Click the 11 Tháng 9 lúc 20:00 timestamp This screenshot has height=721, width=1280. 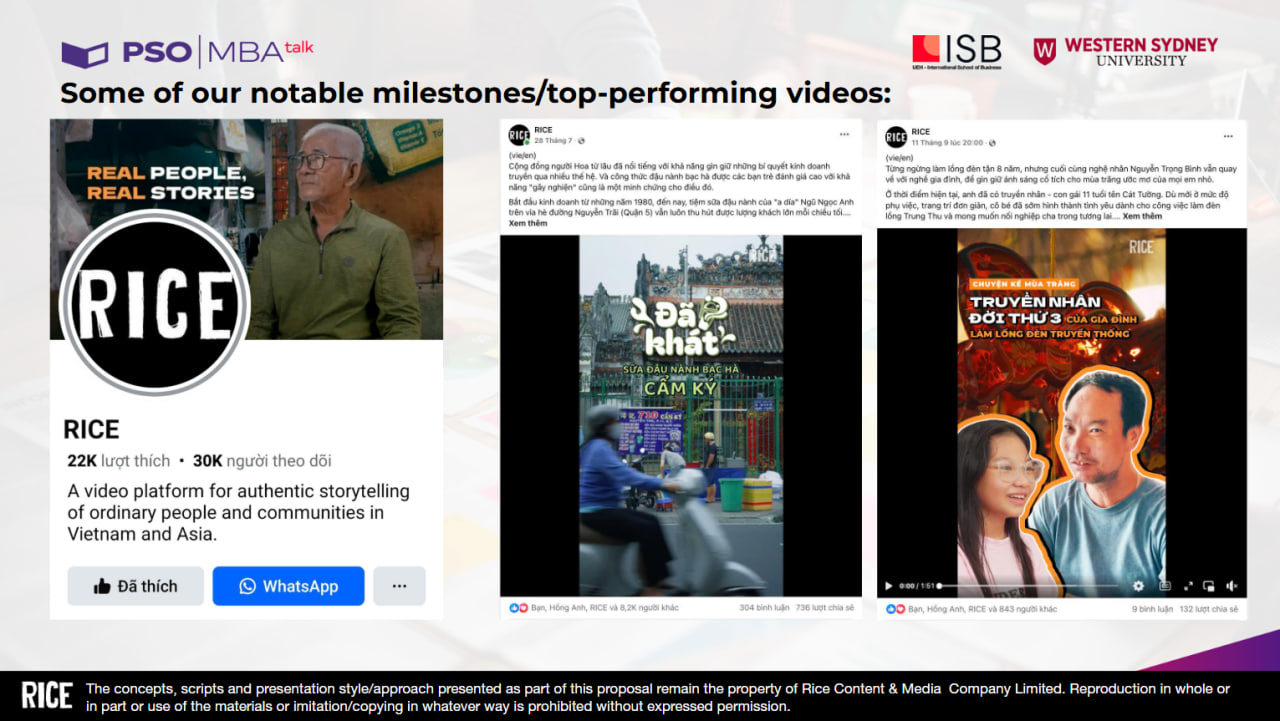pos(947,142)
